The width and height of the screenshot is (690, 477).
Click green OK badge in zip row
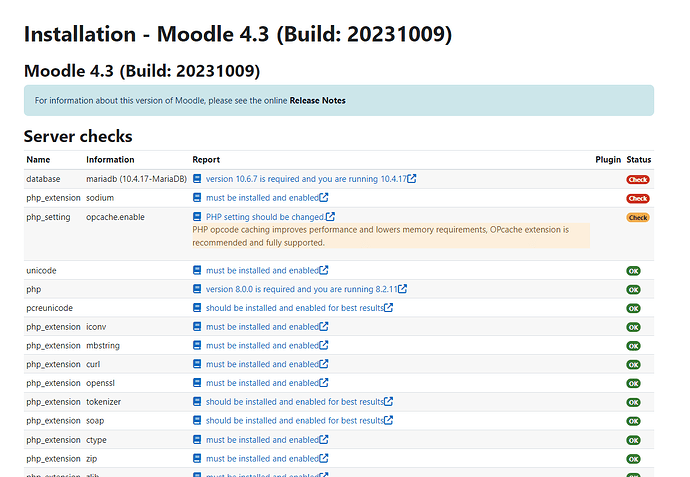(633, 459)
